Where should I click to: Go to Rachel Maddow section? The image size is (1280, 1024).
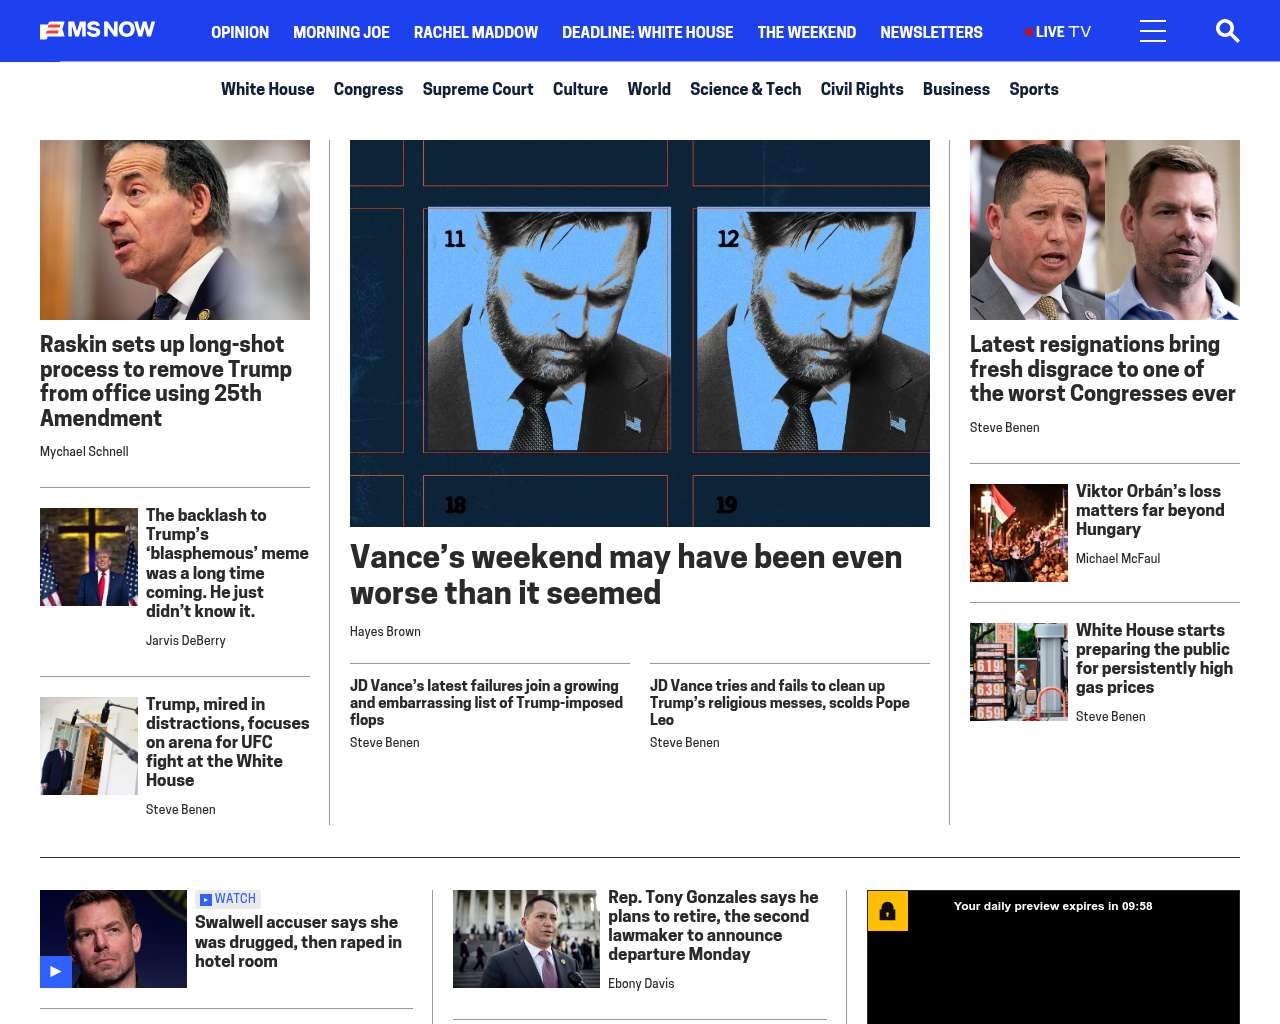475,32
